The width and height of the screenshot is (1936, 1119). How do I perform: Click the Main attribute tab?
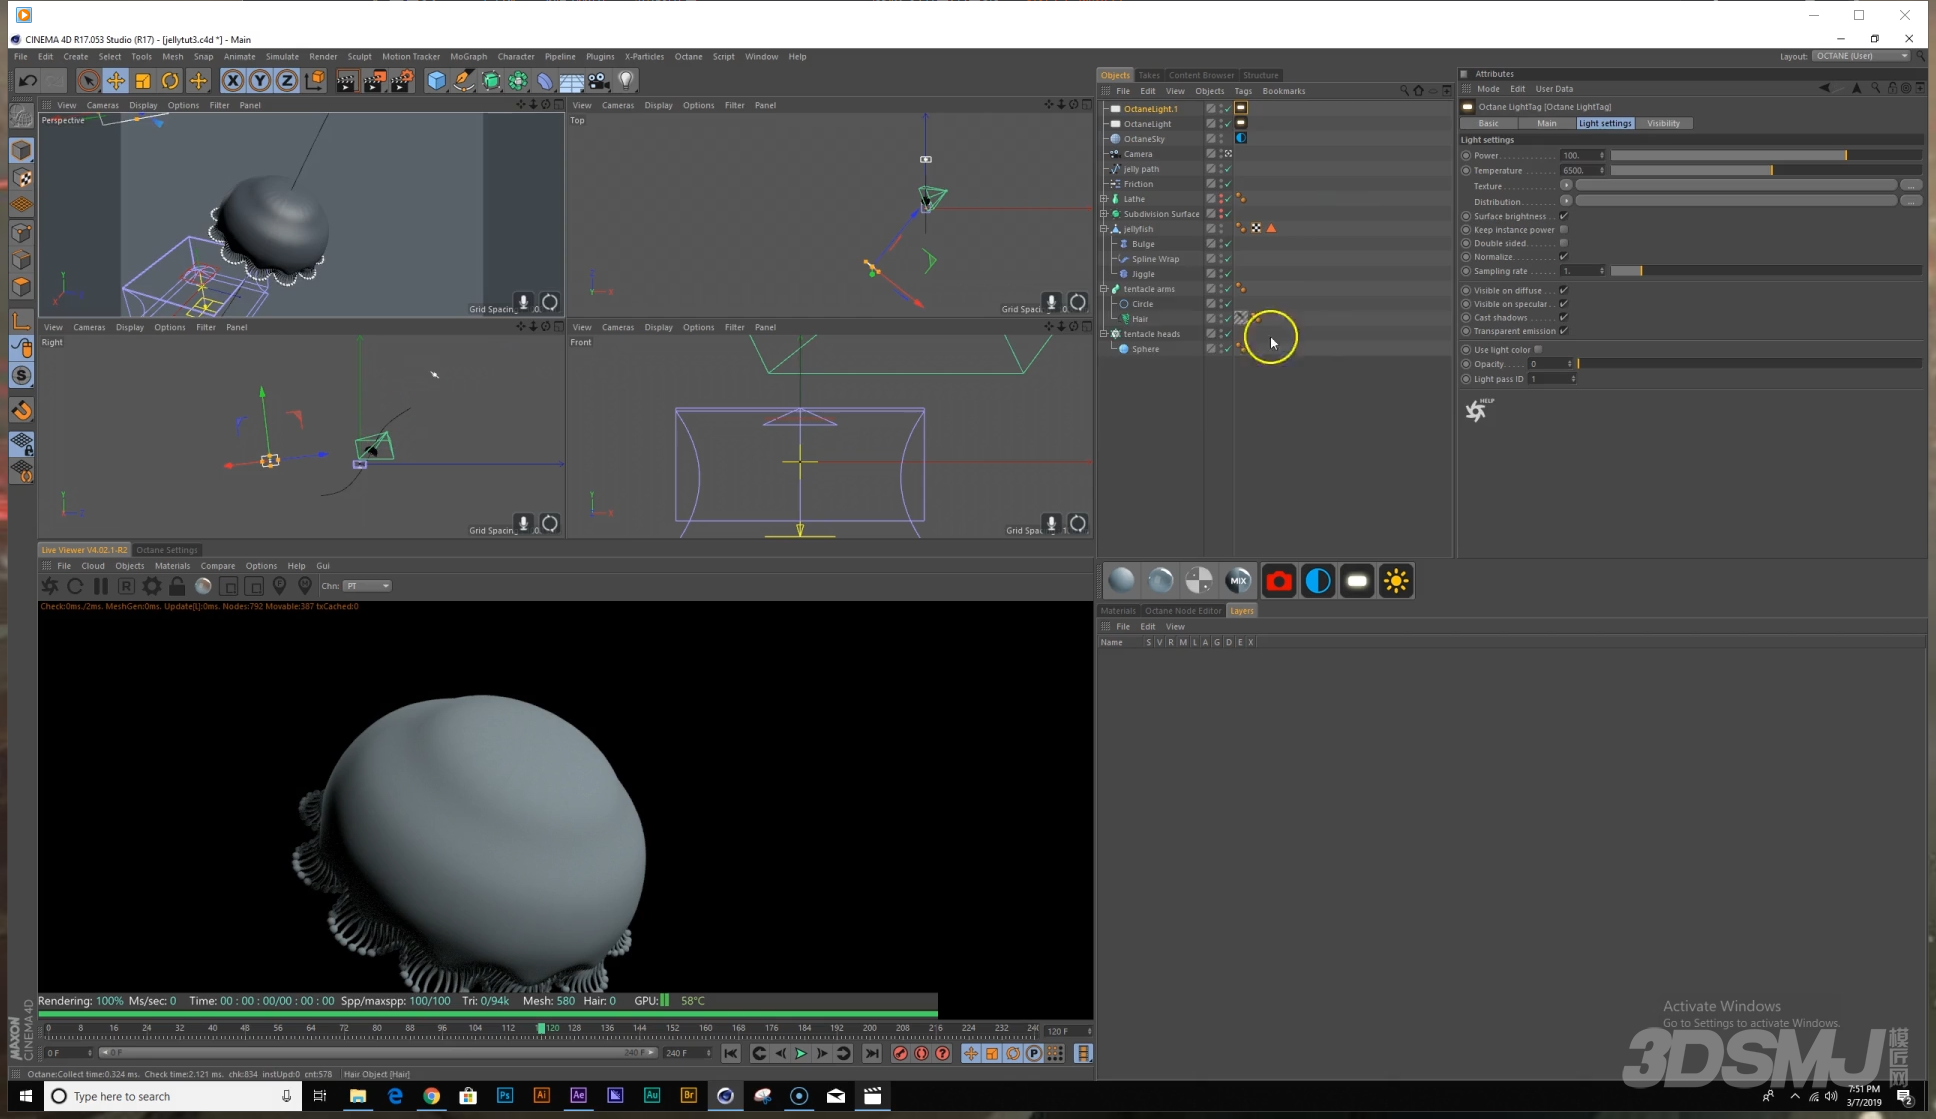pyautogui.click(x=1547, y=123)
